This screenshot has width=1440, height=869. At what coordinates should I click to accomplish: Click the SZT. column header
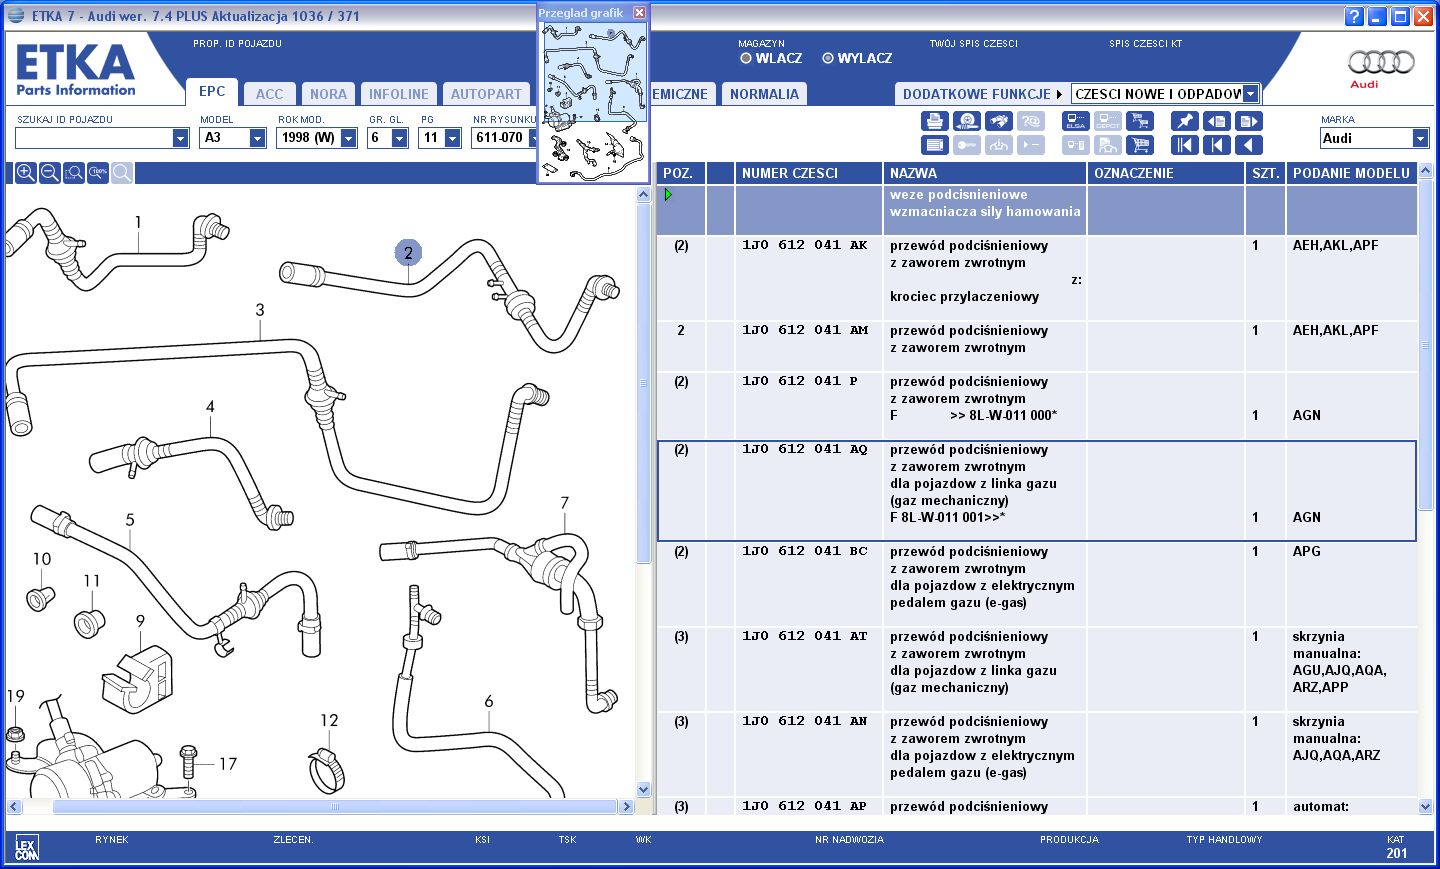(1265, 173)
